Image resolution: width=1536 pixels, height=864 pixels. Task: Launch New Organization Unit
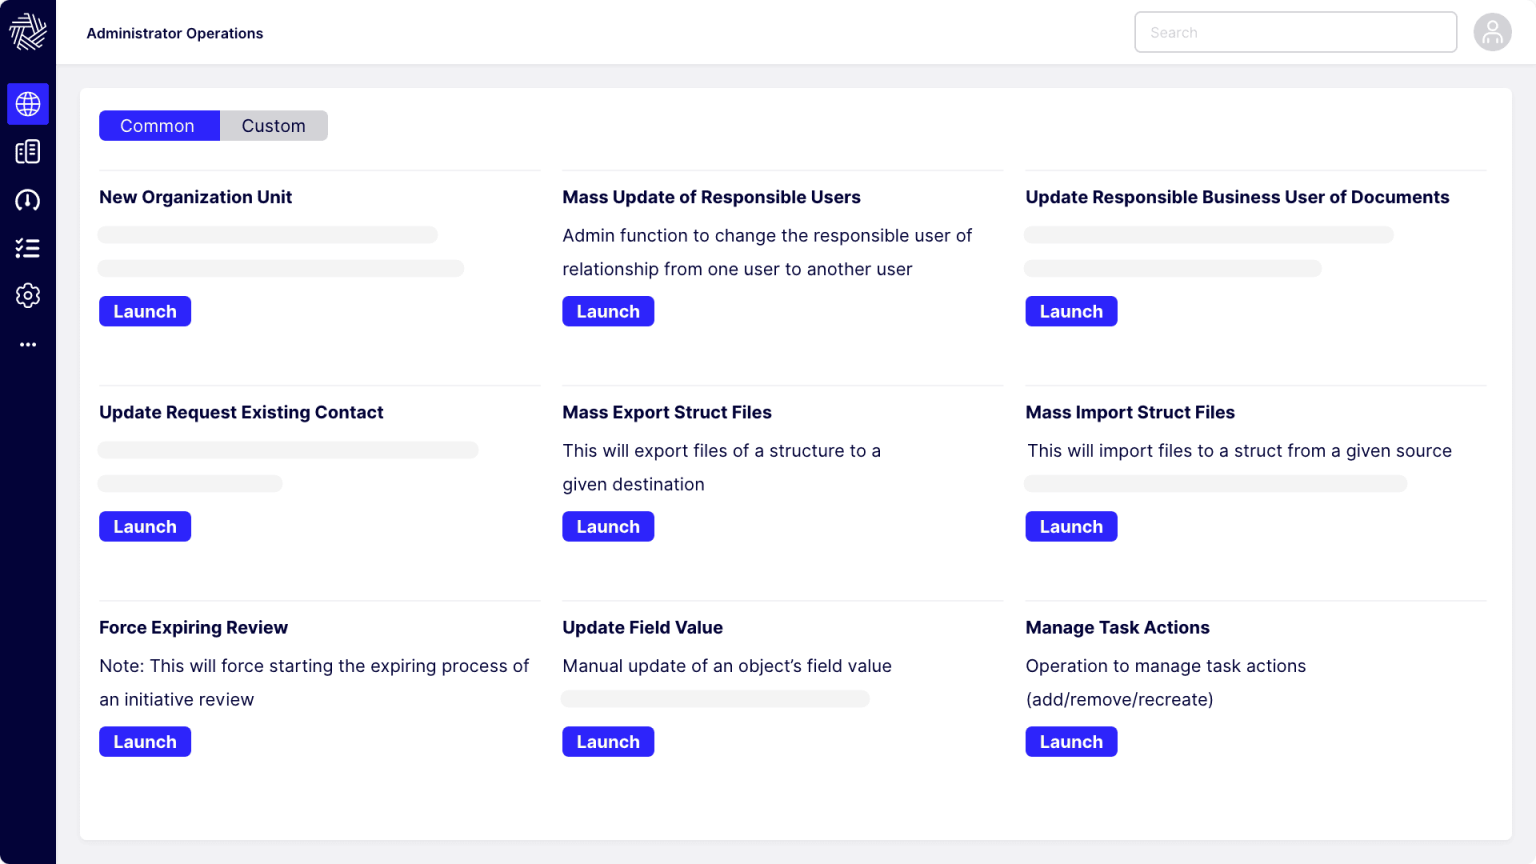[145, 311]
